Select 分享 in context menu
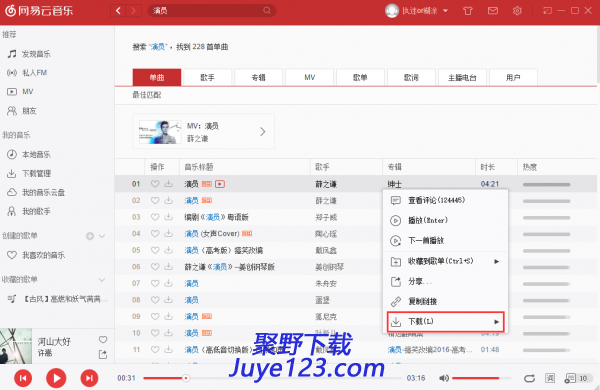Viewport: 600px width, 390px height. click(x=445, y=282)
